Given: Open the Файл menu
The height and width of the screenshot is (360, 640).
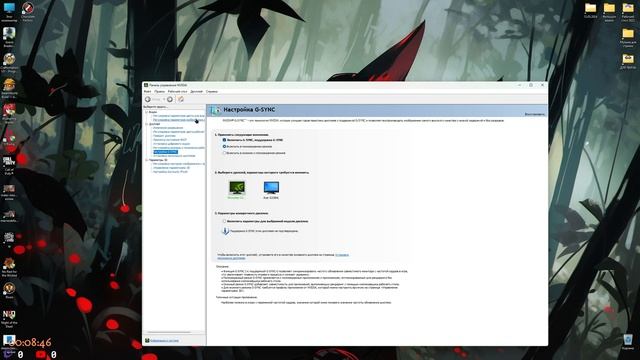Looking at the screenshot, I should (147, 91).
